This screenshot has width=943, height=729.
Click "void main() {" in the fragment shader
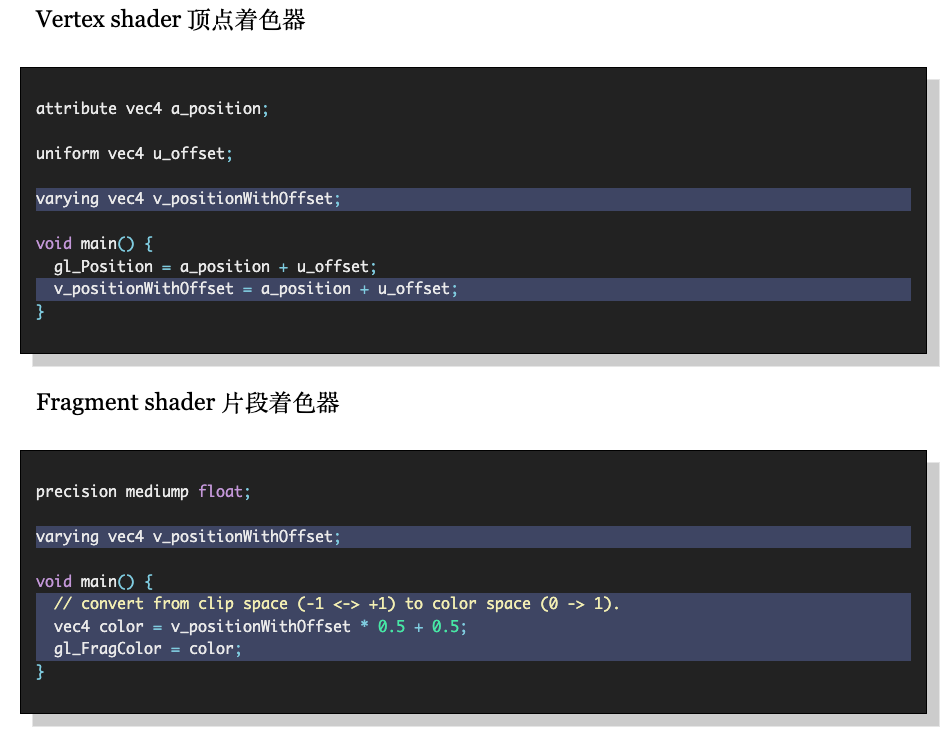point(94,581)
